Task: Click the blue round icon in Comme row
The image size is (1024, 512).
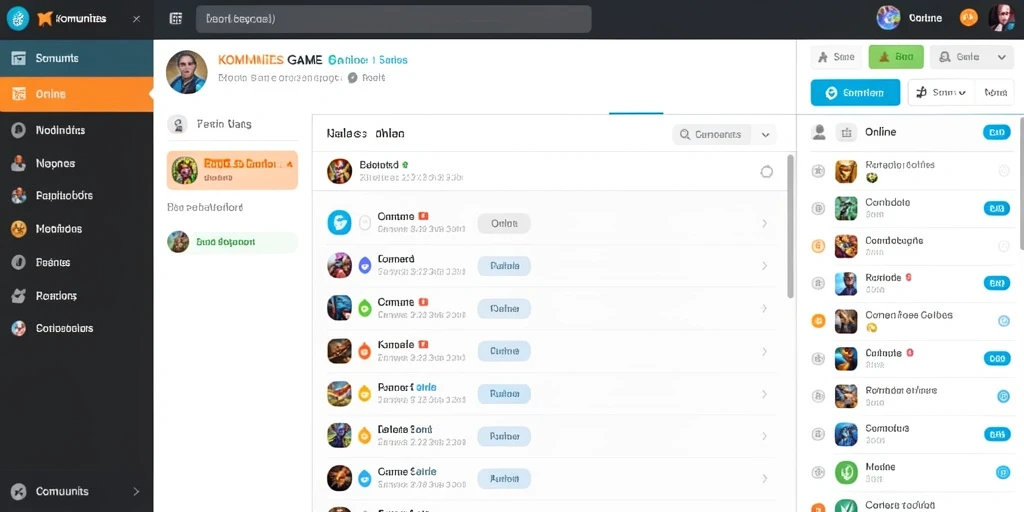Action: pyautogui.click(x=340, y=223)
